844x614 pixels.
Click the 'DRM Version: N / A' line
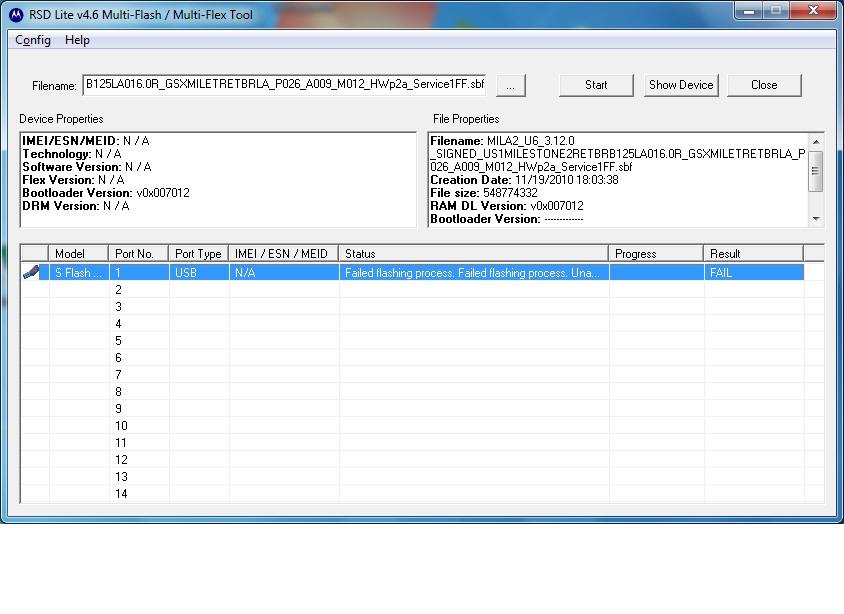[76, 206]
